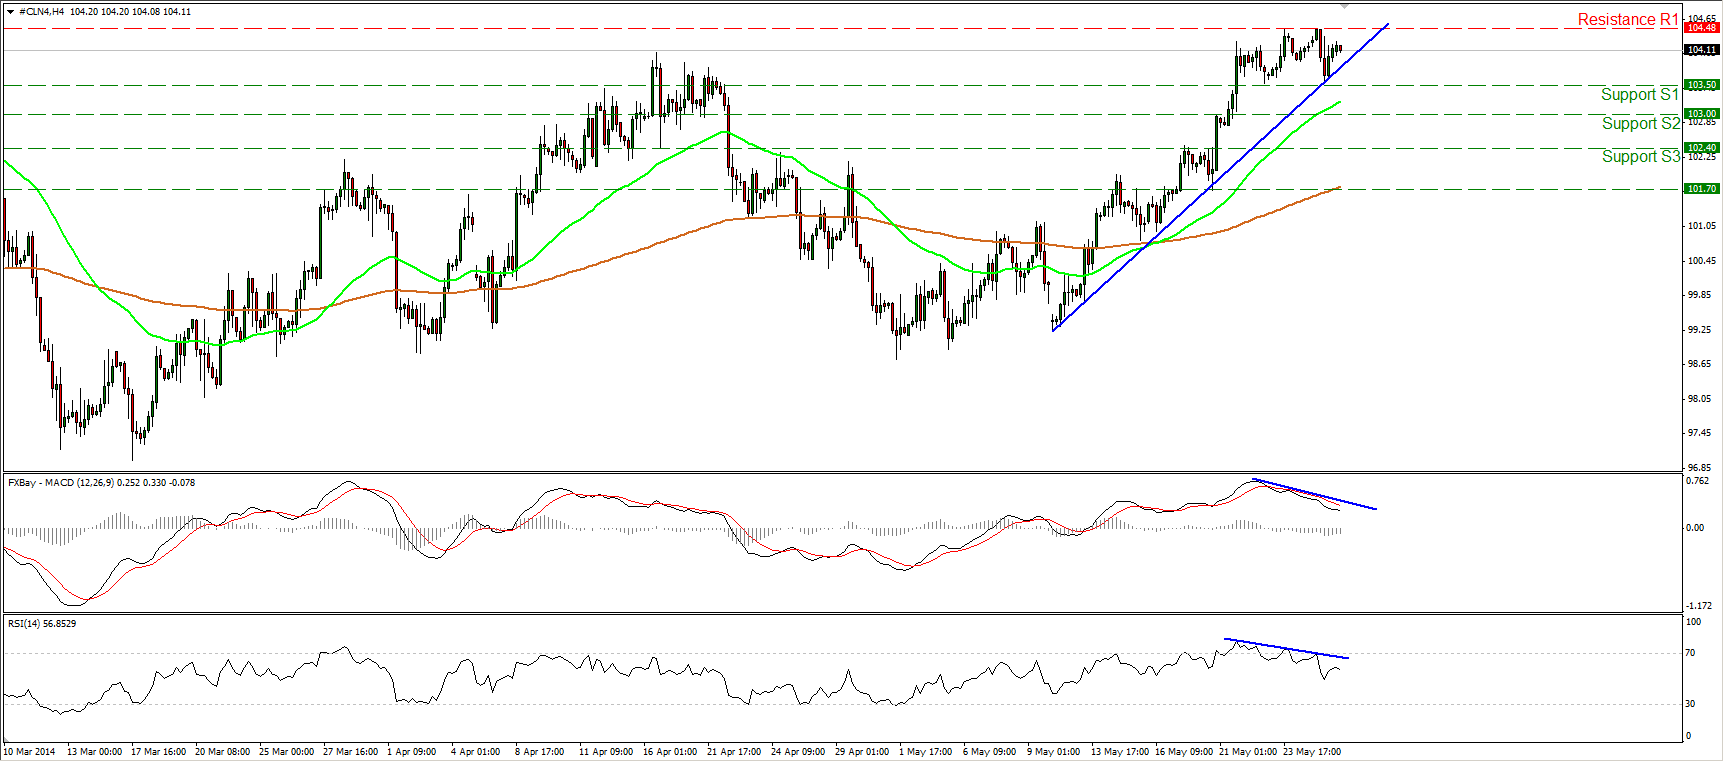Click the 6 May 09:00 time label
Image resolution: width=1723 pixels, height=762 pixels.
(x=990, y=752)
